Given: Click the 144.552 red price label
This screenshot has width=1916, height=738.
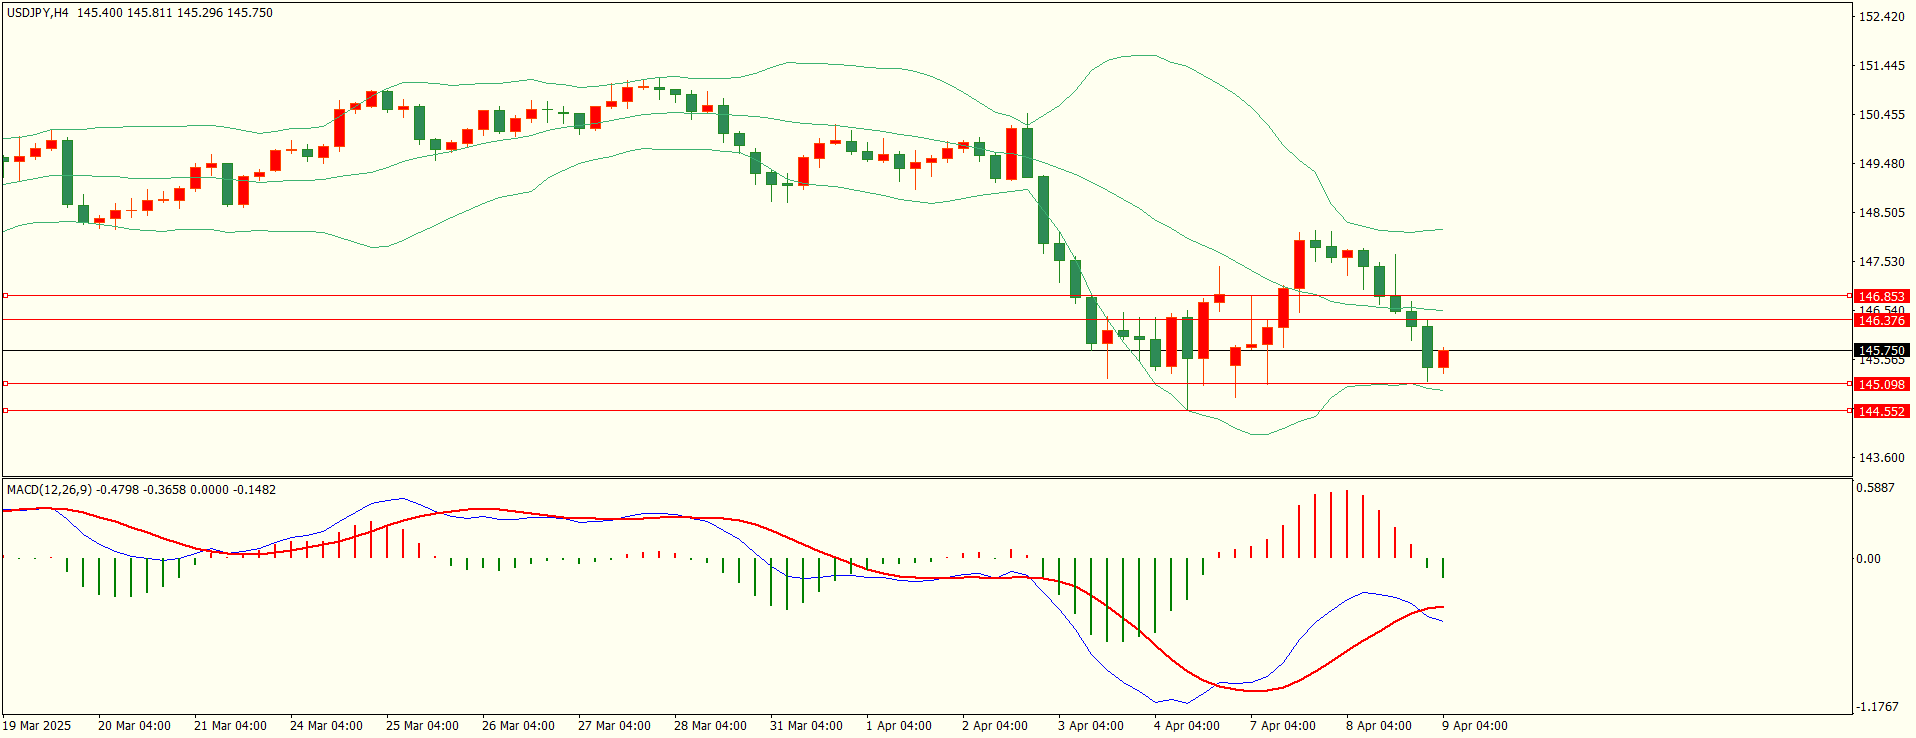Looking at the screenshot, I should (1880, 412).
